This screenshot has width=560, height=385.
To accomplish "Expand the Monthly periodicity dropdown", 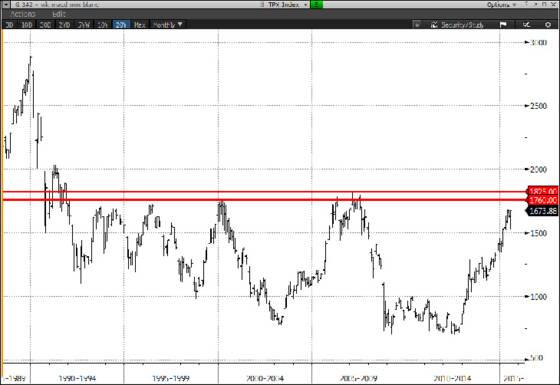I will pos(168,25).
